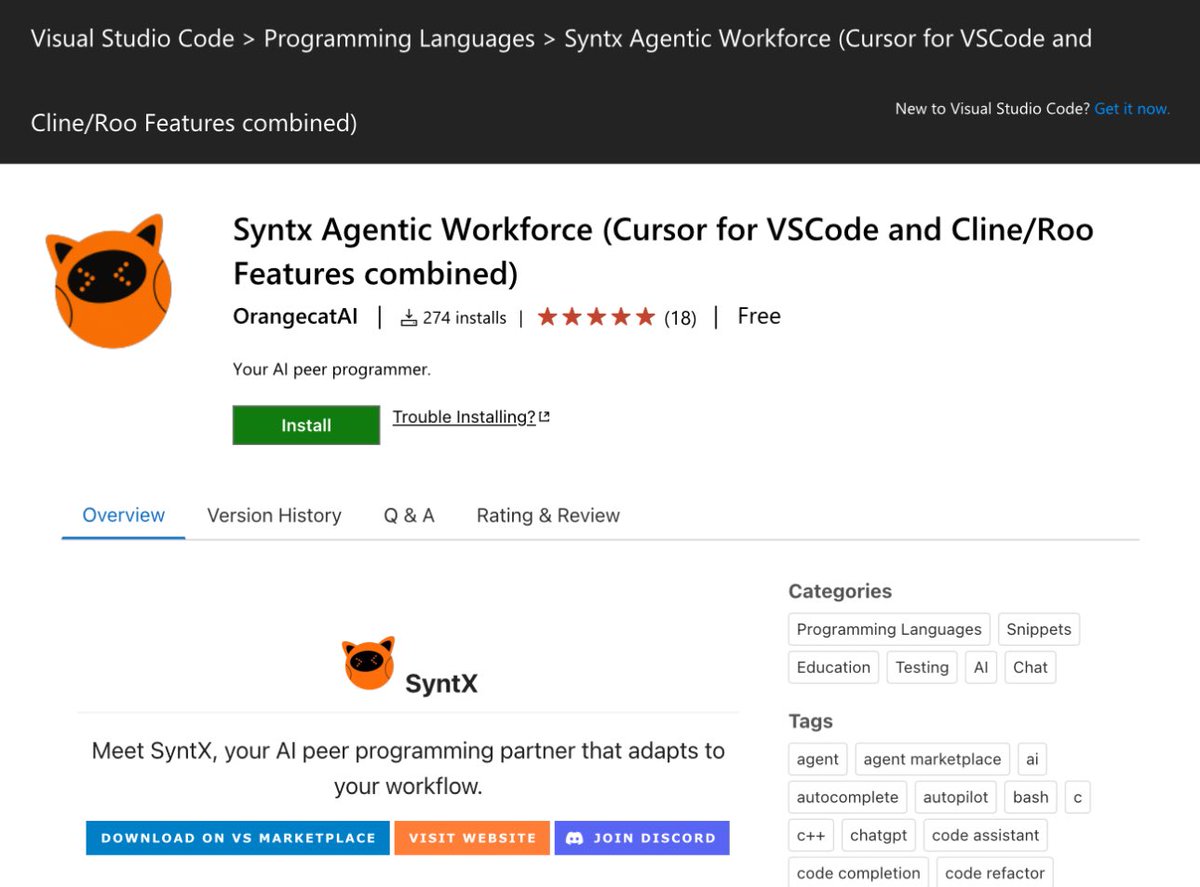Click the five-star rating

(596, 317)
